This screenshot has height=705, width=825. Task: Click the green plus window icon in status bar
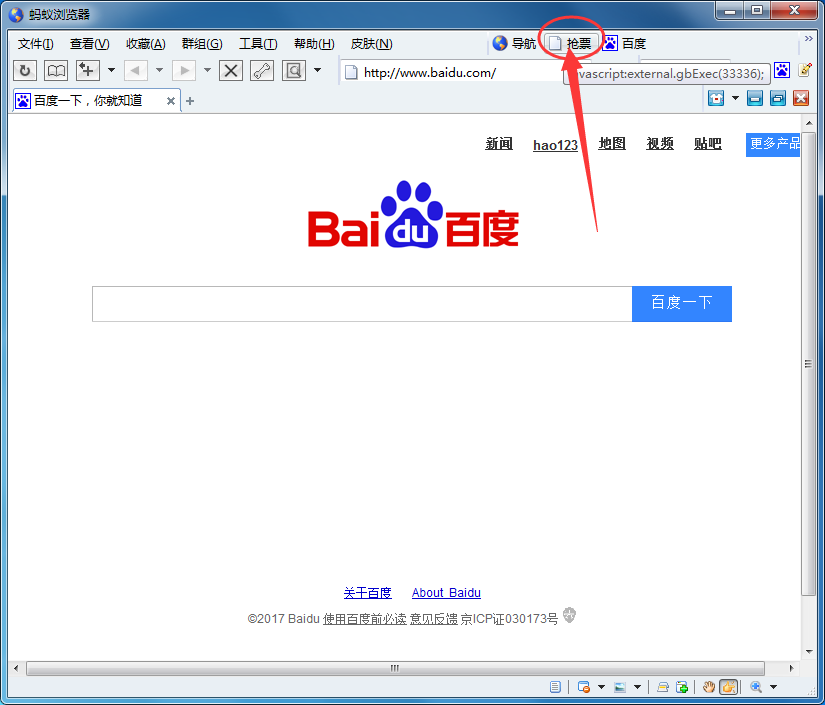tap(682, 687)
